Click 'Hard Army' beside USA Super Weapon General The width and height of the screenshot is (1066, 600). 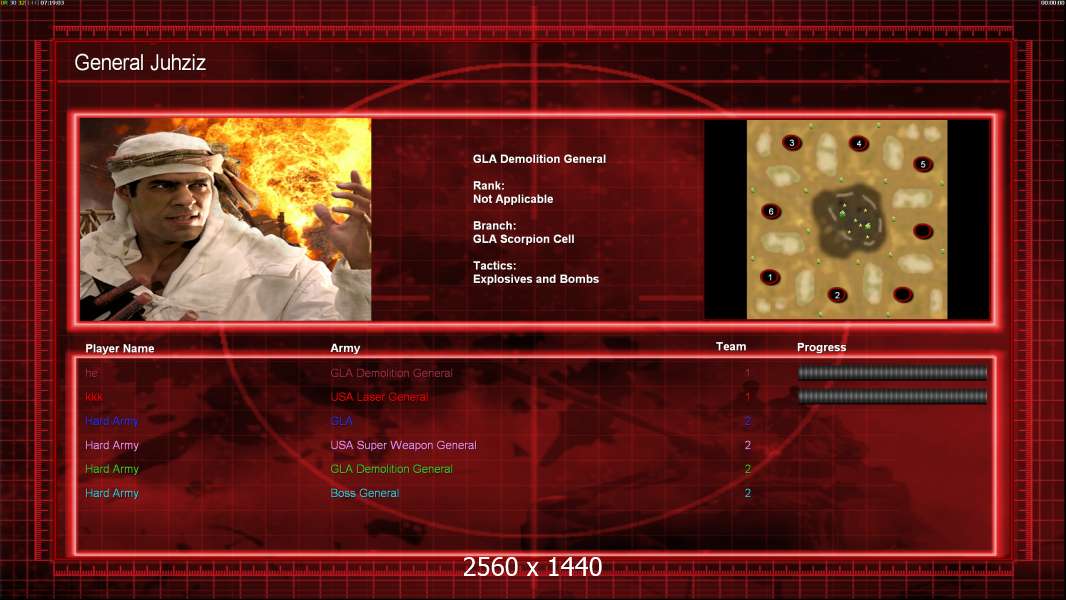pyautogui.click(x=111, y=445)
